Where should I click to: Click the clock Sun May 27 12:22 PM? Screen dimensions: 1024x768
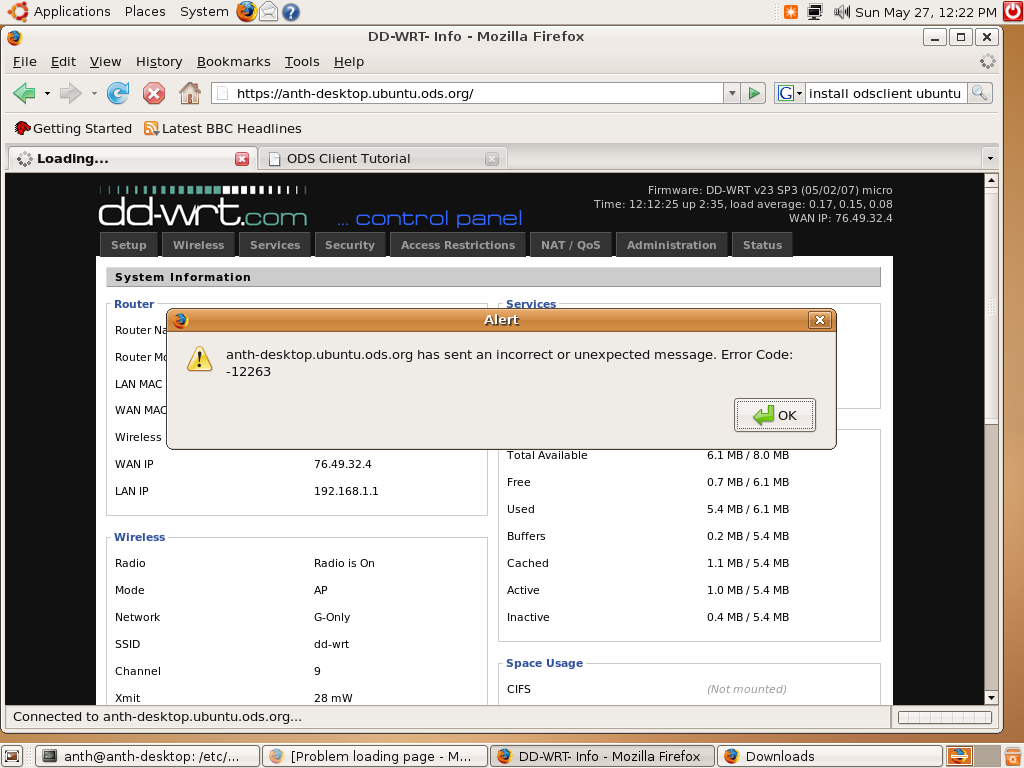[925, 12]
